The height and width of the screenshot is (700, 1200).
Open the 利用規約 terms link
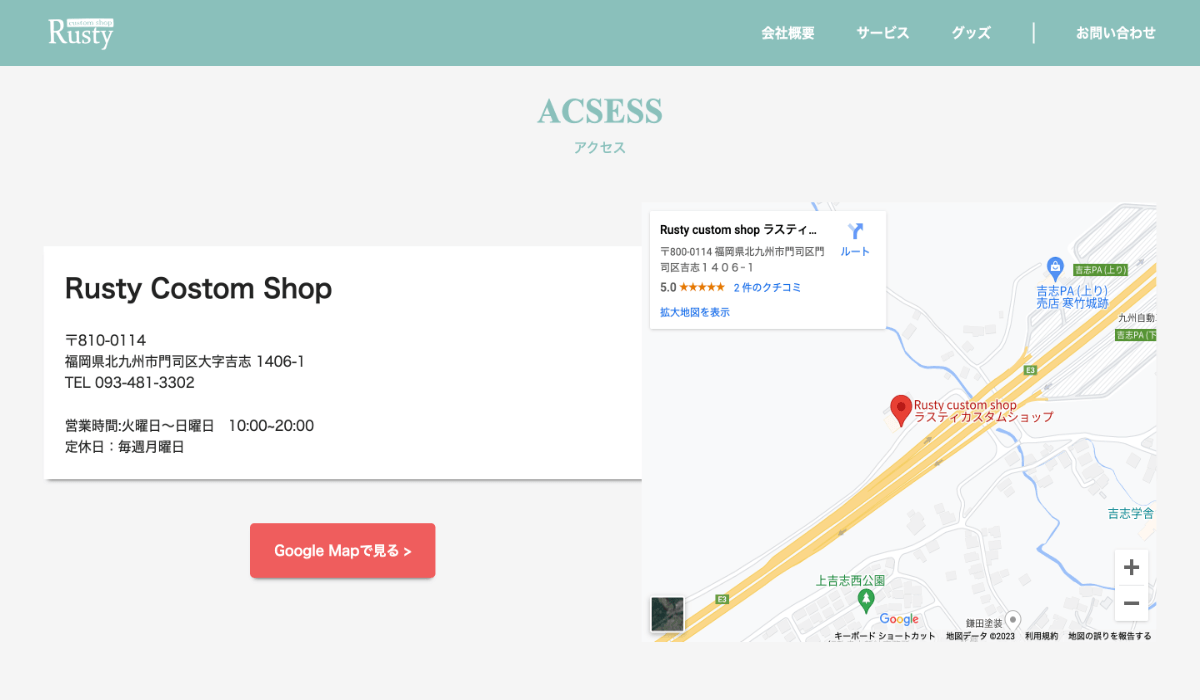pyautogui.click(x=1041, y=636)
